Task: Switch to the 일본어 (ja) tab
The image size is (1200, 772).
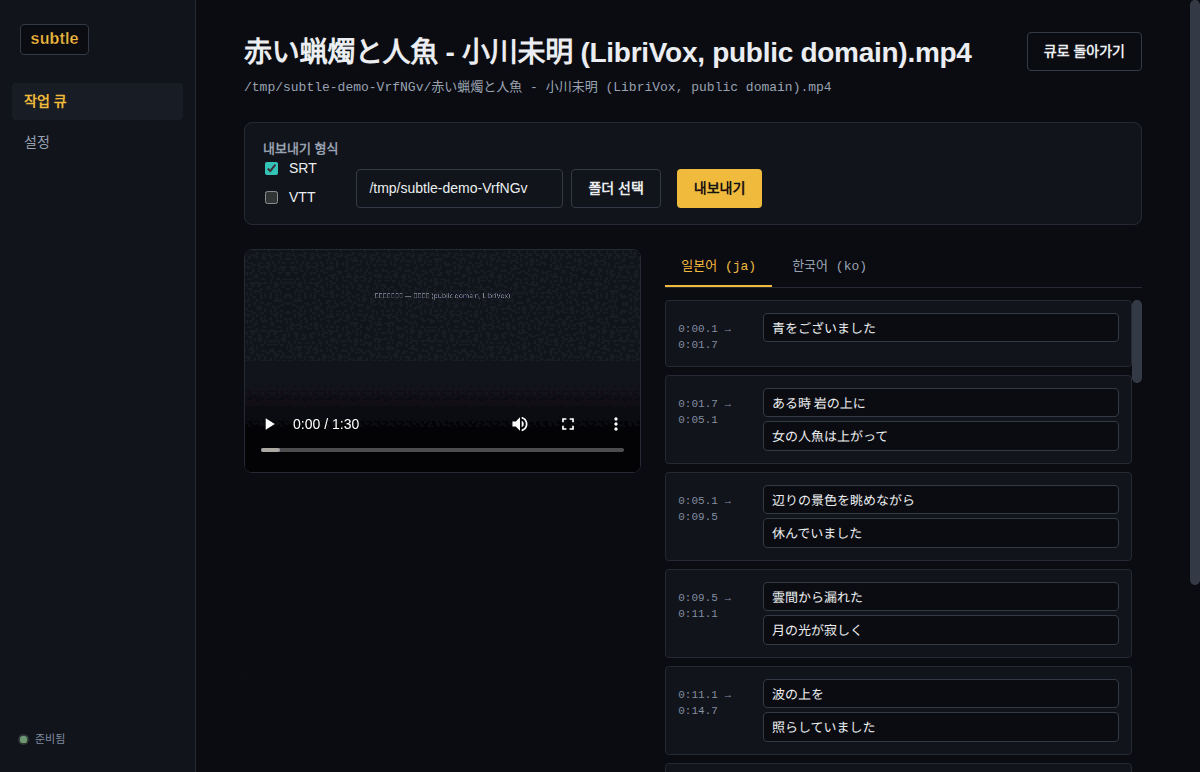Action: click(x=718, y=266)
